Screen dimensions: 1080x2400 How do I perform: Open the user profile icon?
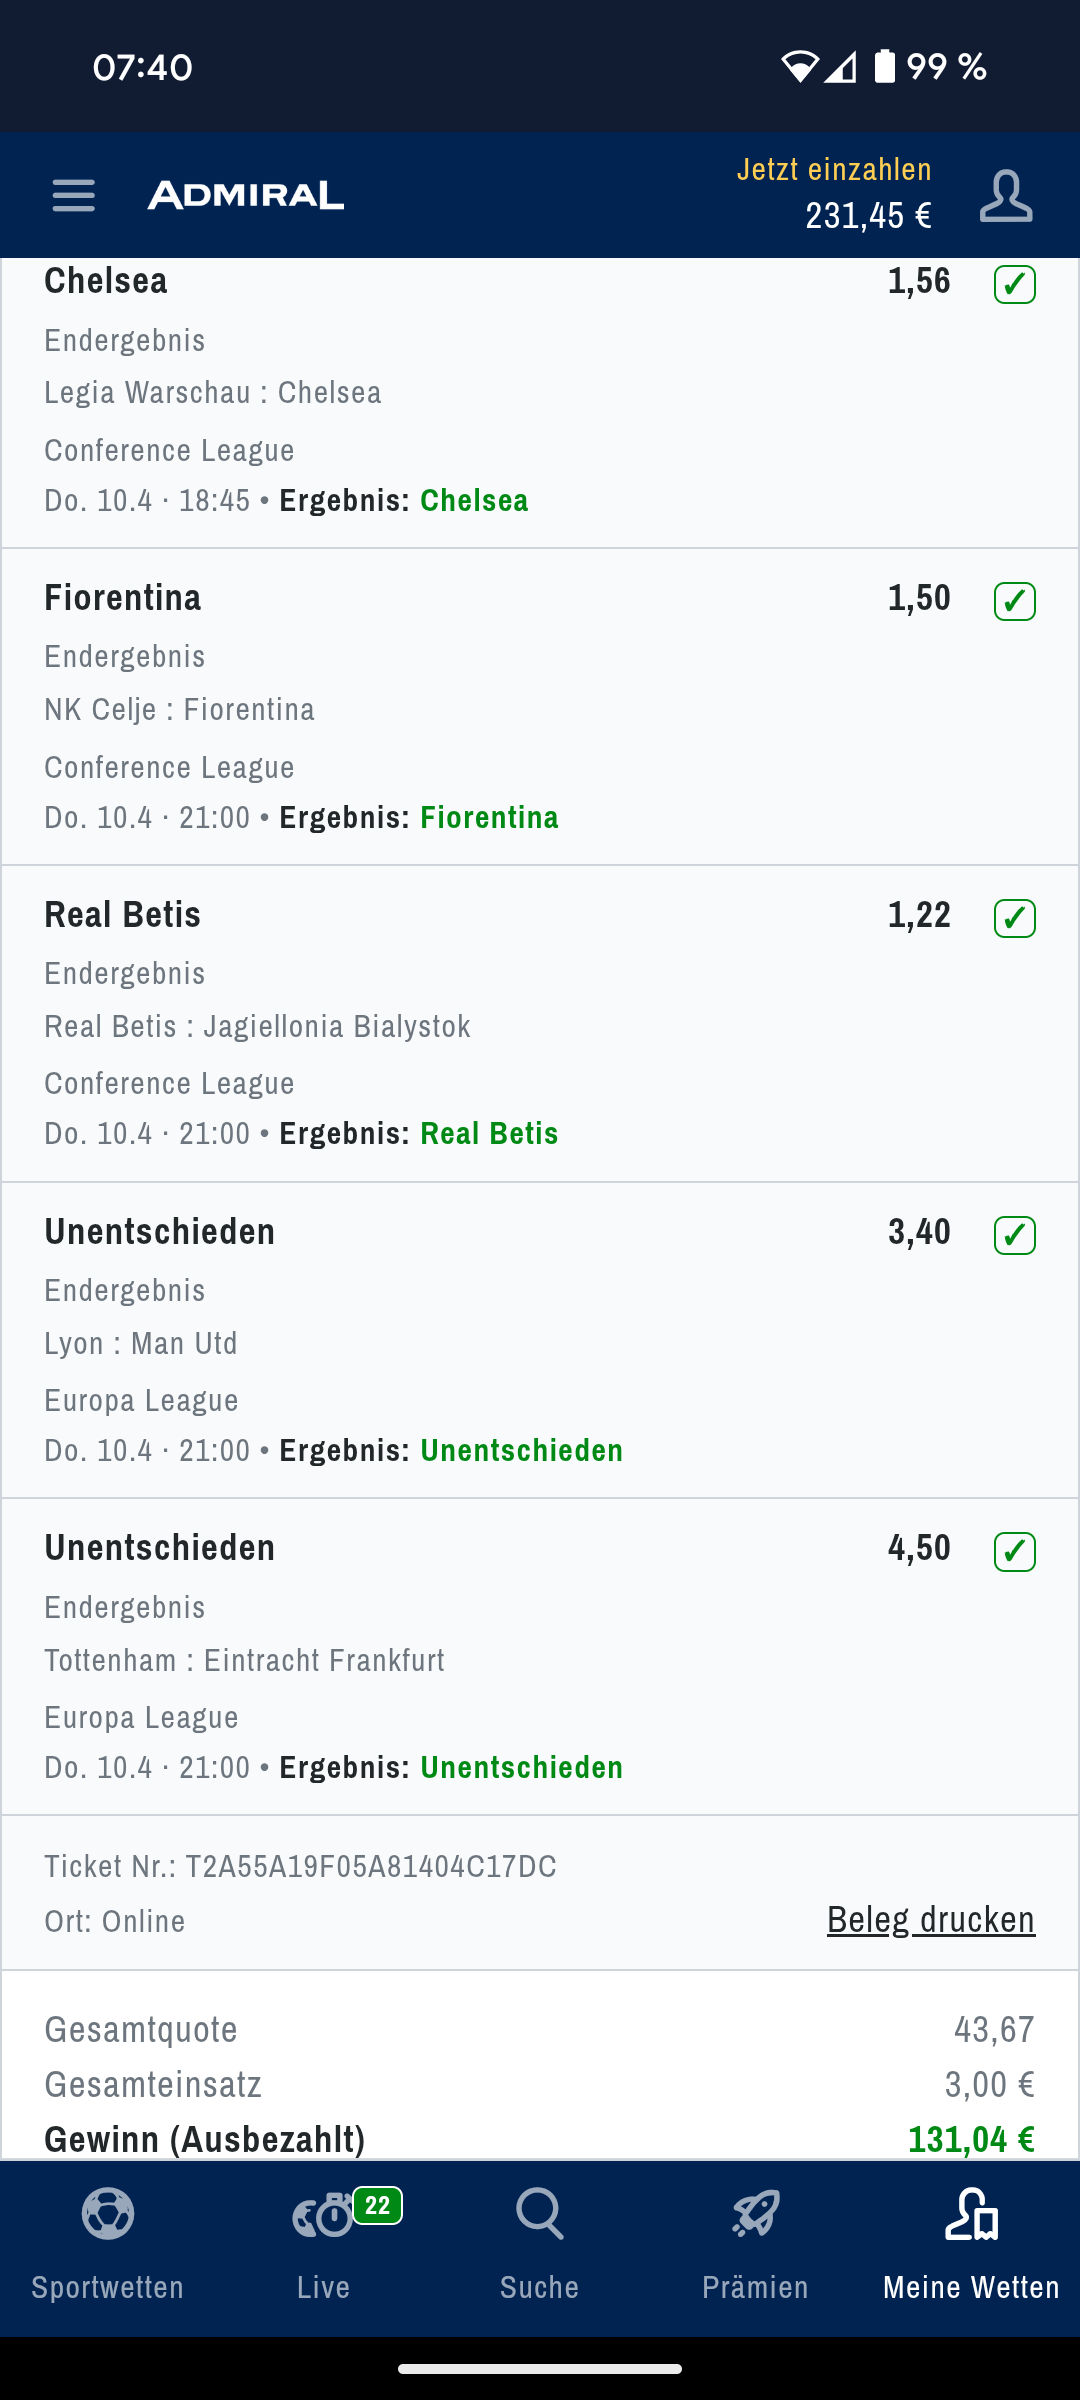click(x=1005, y=195)
